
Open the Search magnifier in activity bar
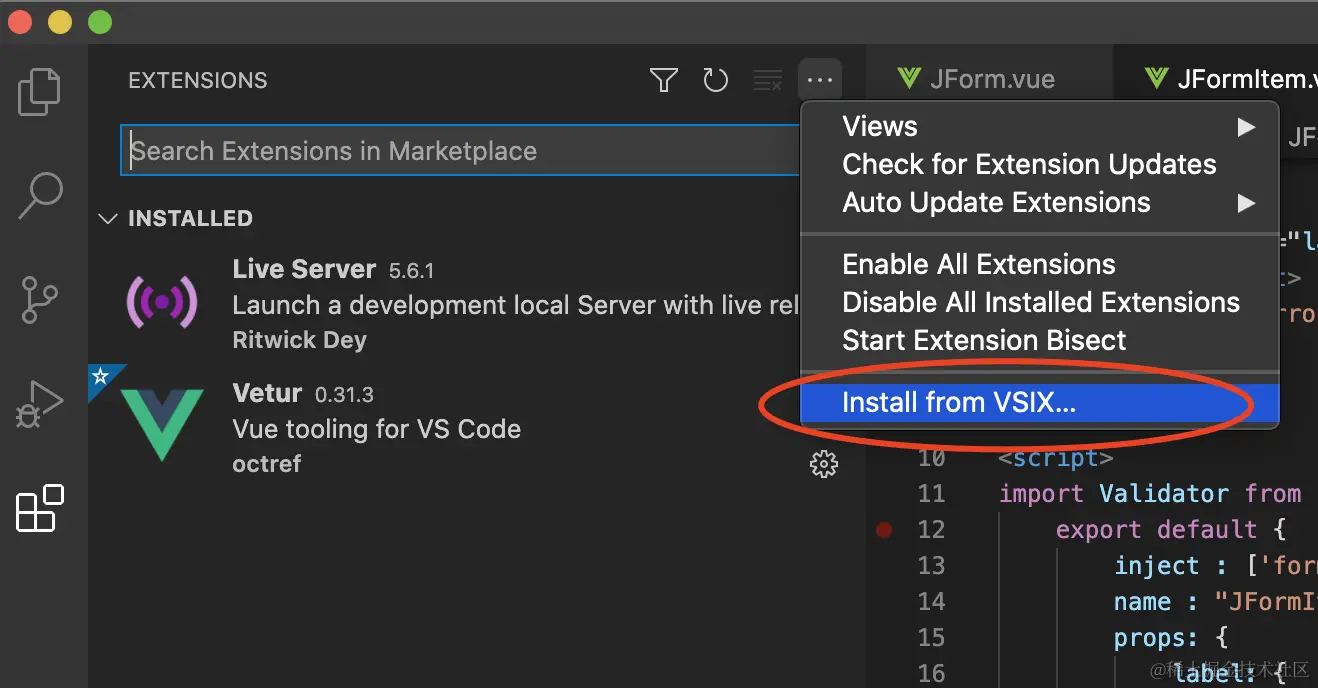tap(41, 195)
